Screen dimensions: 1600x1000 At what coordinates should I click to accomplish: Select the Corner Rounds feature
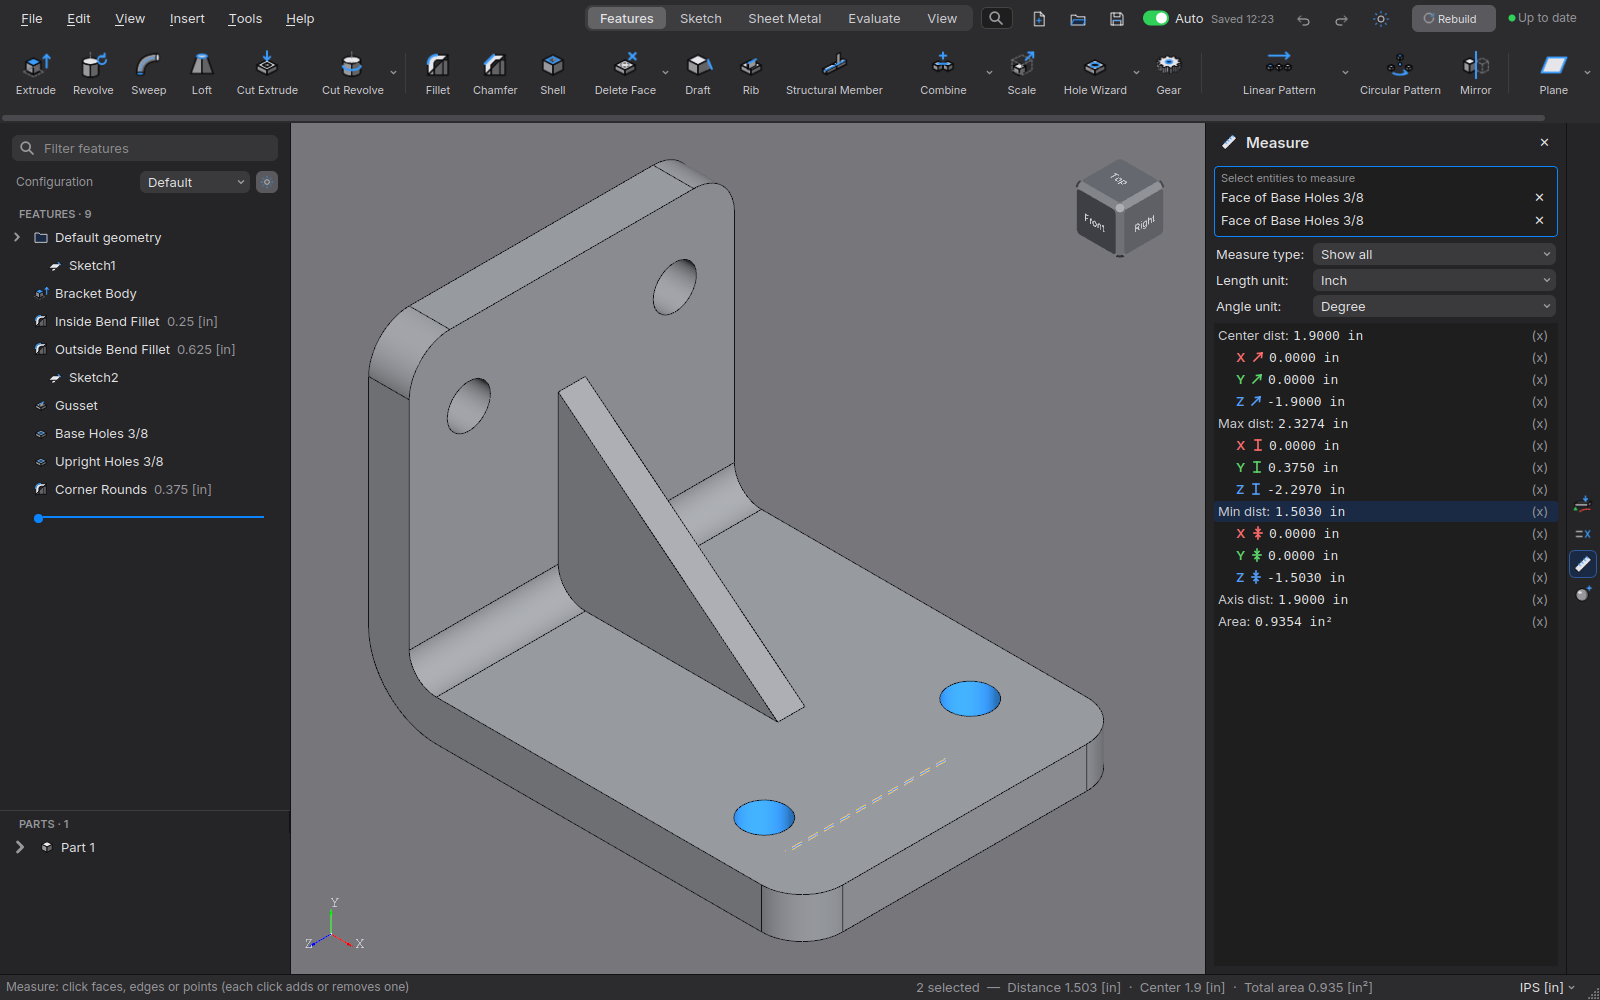point(122,489)
